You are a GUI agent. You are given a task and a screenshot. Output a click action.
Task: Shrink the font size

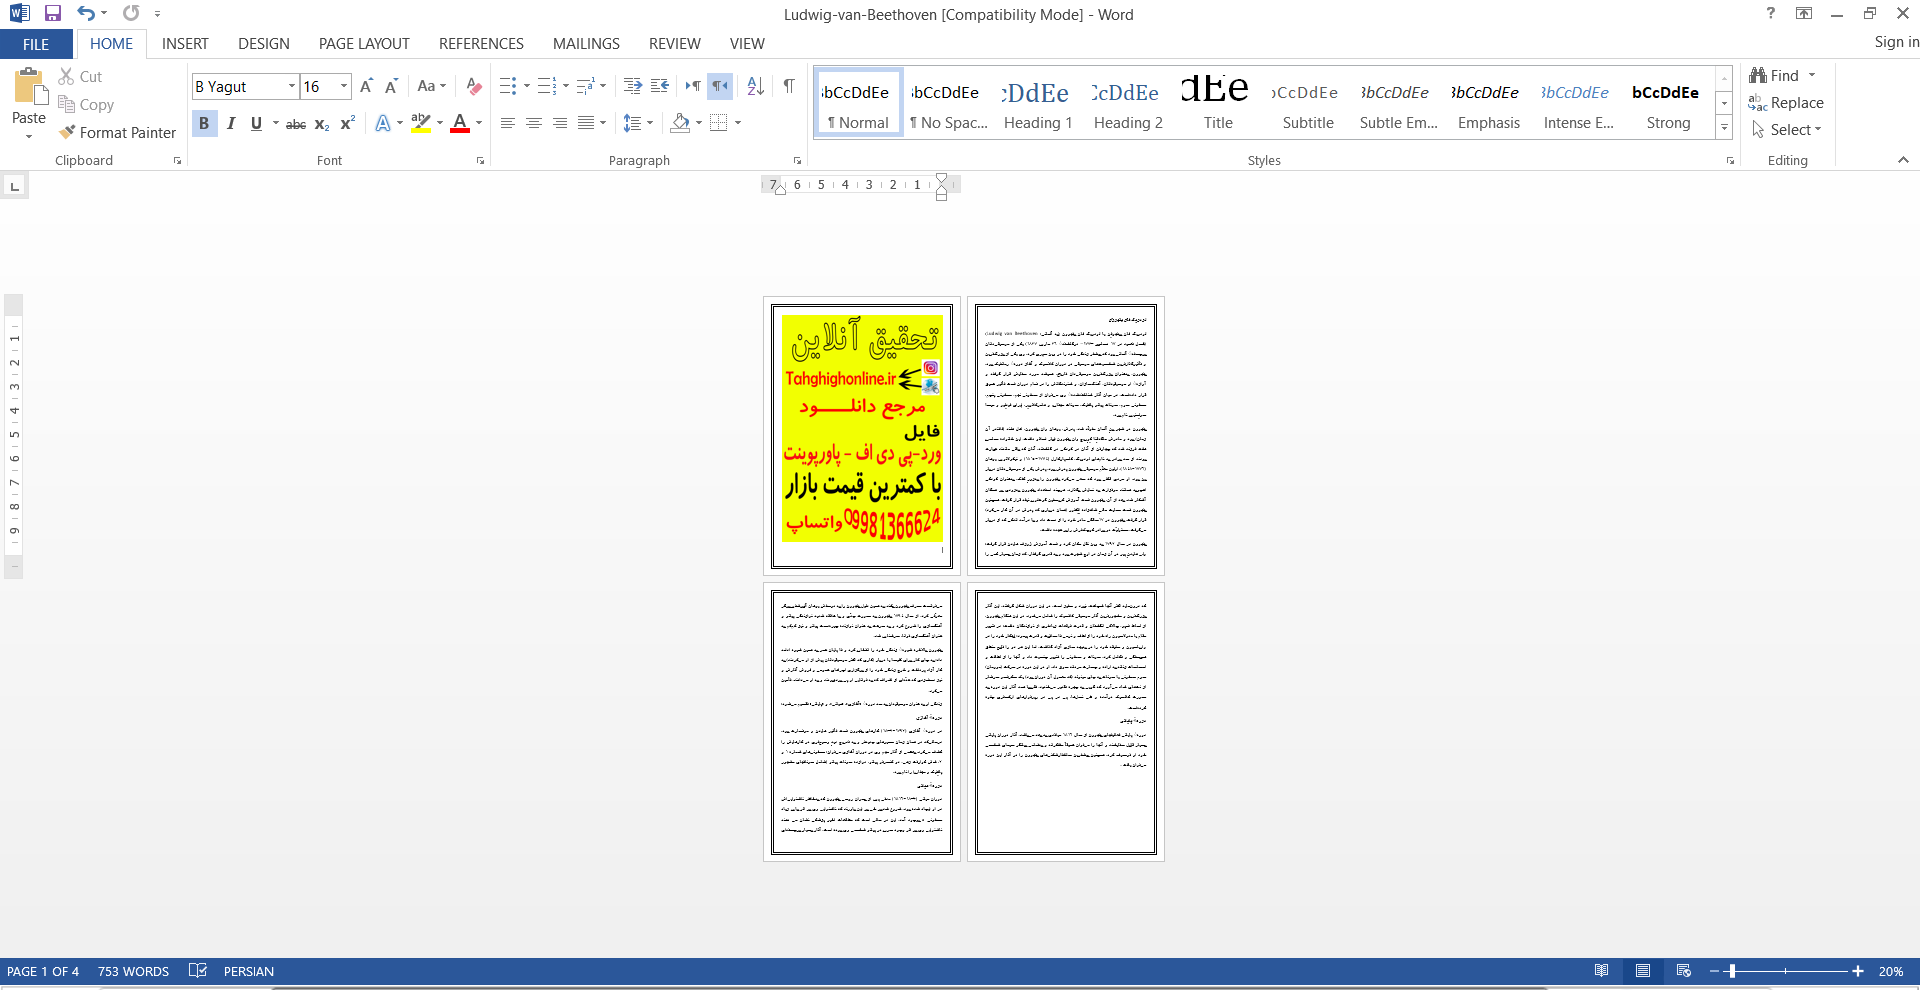point(391,87)
